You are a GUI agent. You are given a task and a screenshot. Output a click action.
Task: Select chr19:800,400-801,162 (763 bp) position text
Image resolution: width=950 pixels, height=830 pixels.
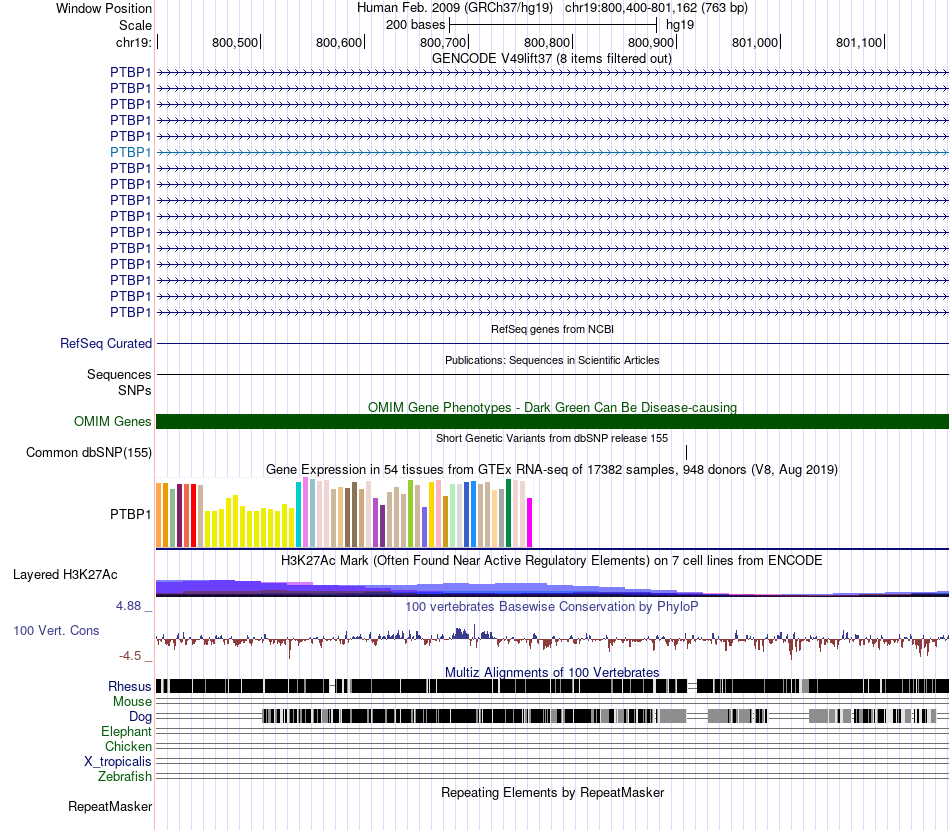tap(656, 8)
